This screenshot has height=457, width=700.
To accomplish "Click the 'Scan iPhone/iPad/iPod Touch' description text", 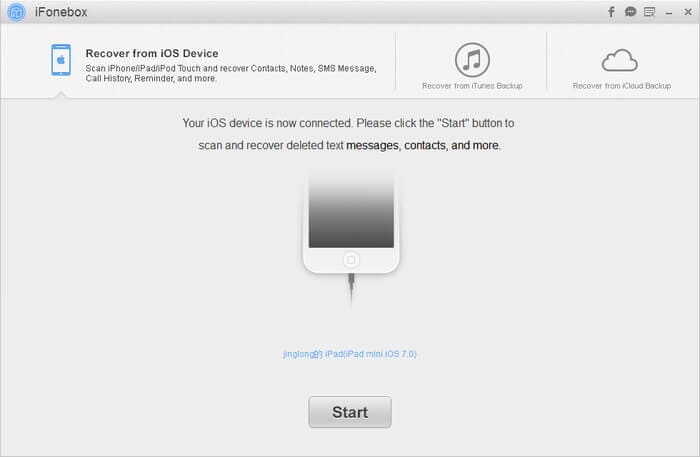I will coord(231,73).
